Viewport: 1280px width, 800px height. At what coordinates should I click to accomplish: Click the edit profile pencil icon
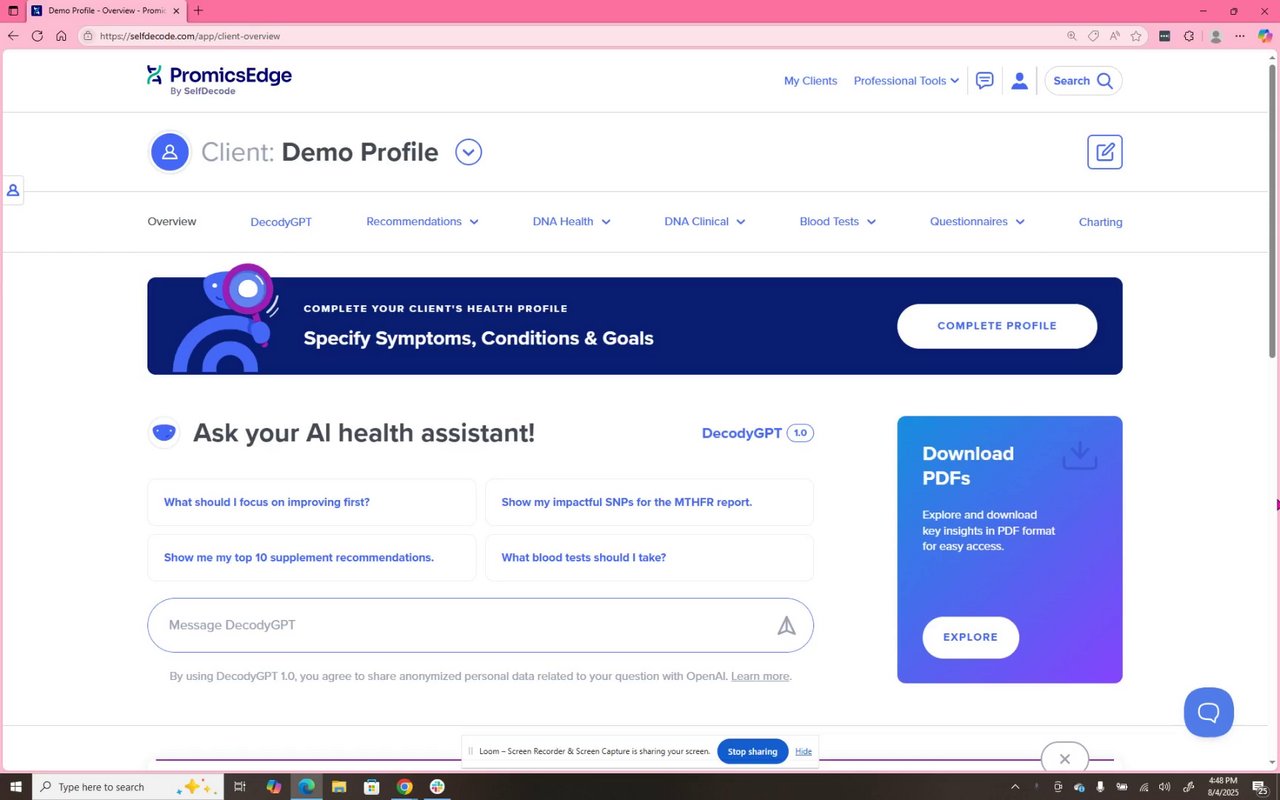[1105, 152]
